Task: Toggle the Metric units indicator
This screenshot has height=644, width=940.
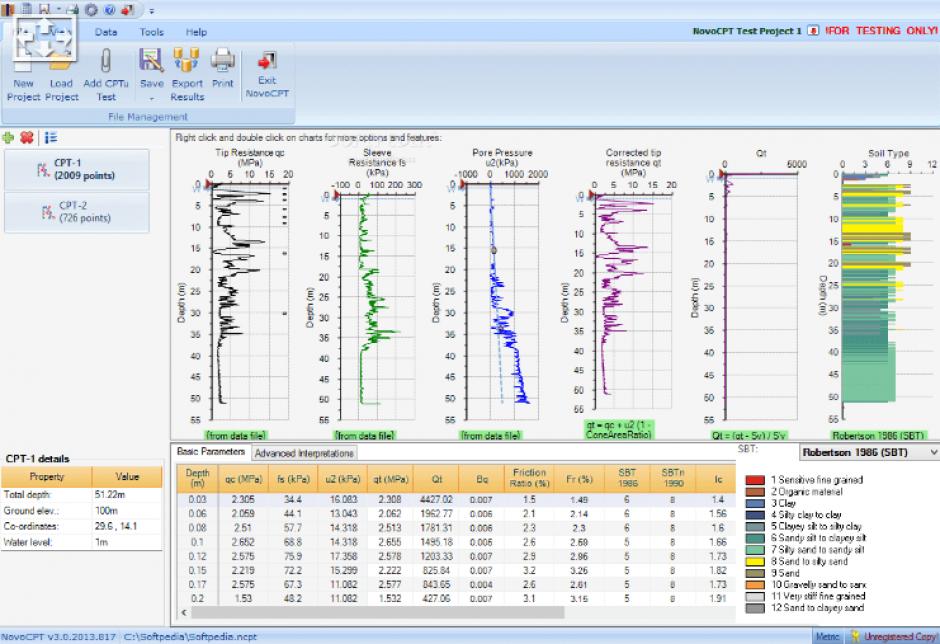Action: 827,636
